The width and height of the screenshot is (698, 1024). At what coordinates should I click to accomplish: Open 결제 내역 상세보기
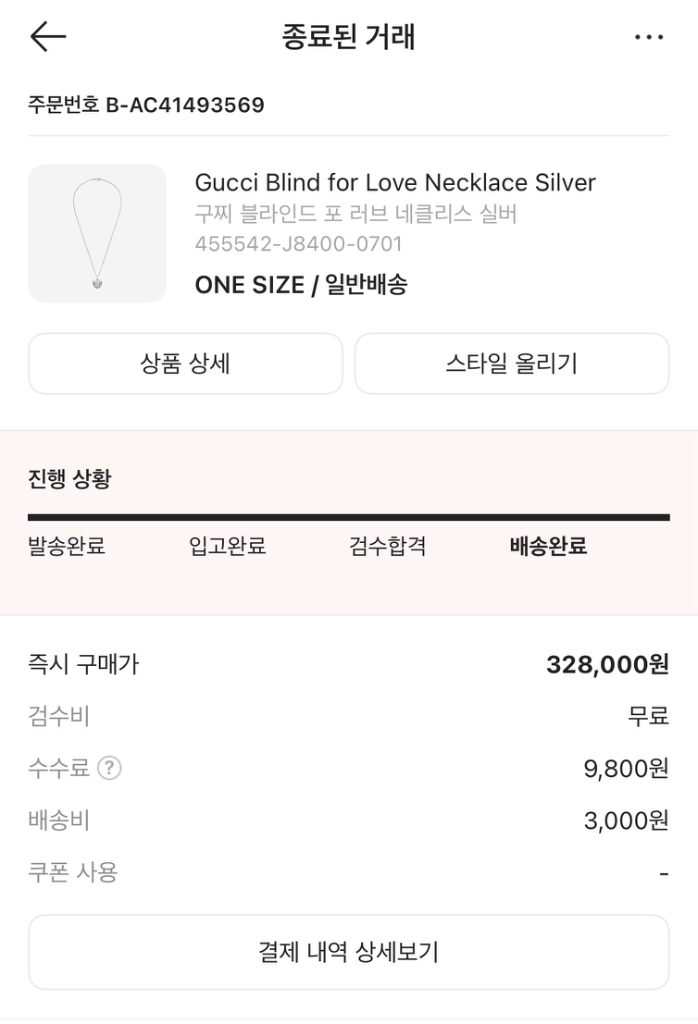click(348, 952)
